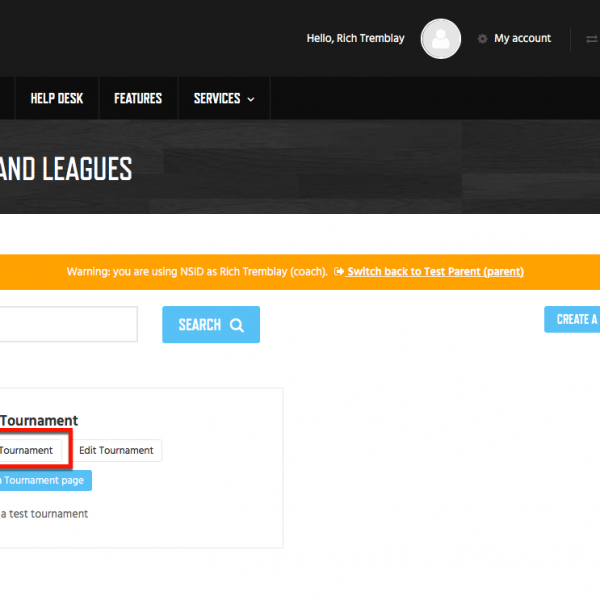This screenshot has height=600, width=600.
Task: Click the magnifier icon in Search button
Action: pyautogui.click(x=236, y=325)
